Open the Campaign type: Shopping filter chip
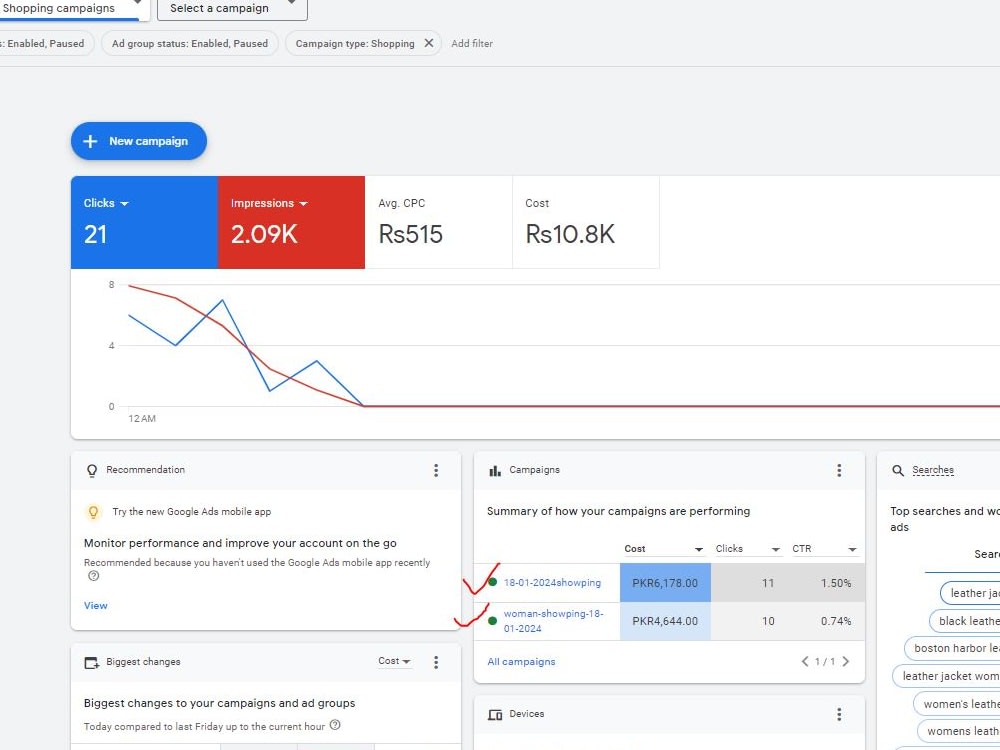This screenshot has width=1000, height=750. tap(355, 43)
